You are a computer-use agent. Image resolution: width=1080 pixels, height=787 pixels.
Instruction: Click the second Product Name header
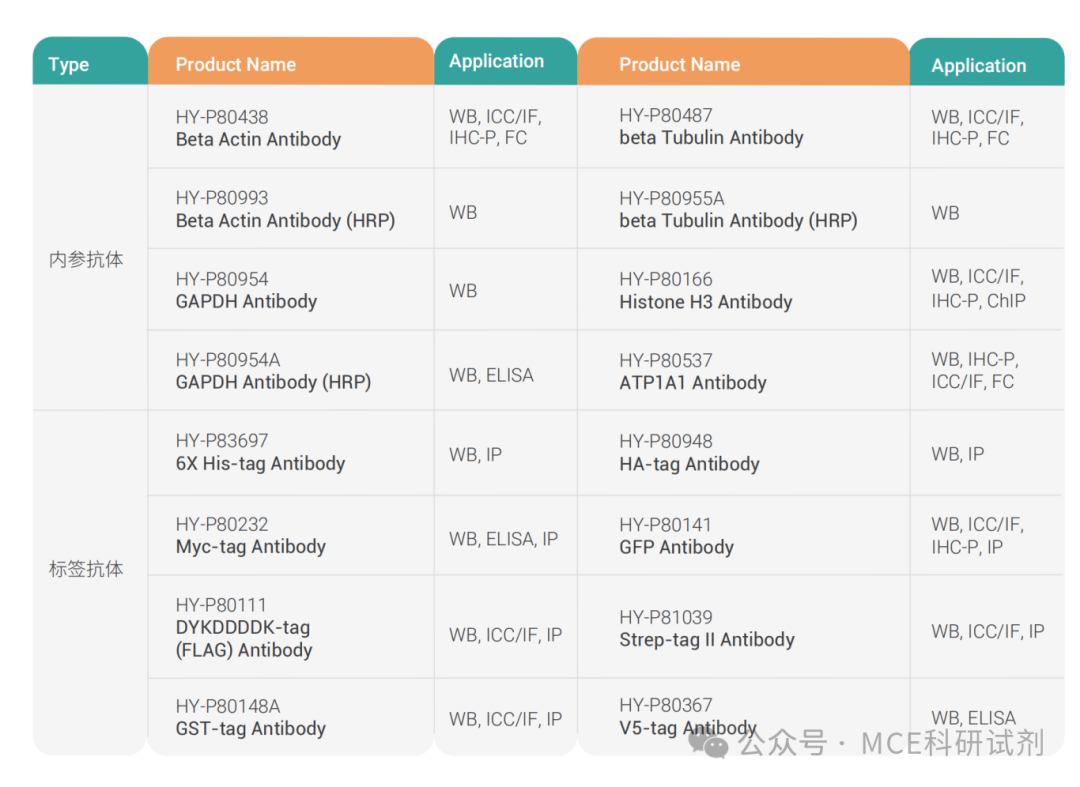[x=680, y=65]
